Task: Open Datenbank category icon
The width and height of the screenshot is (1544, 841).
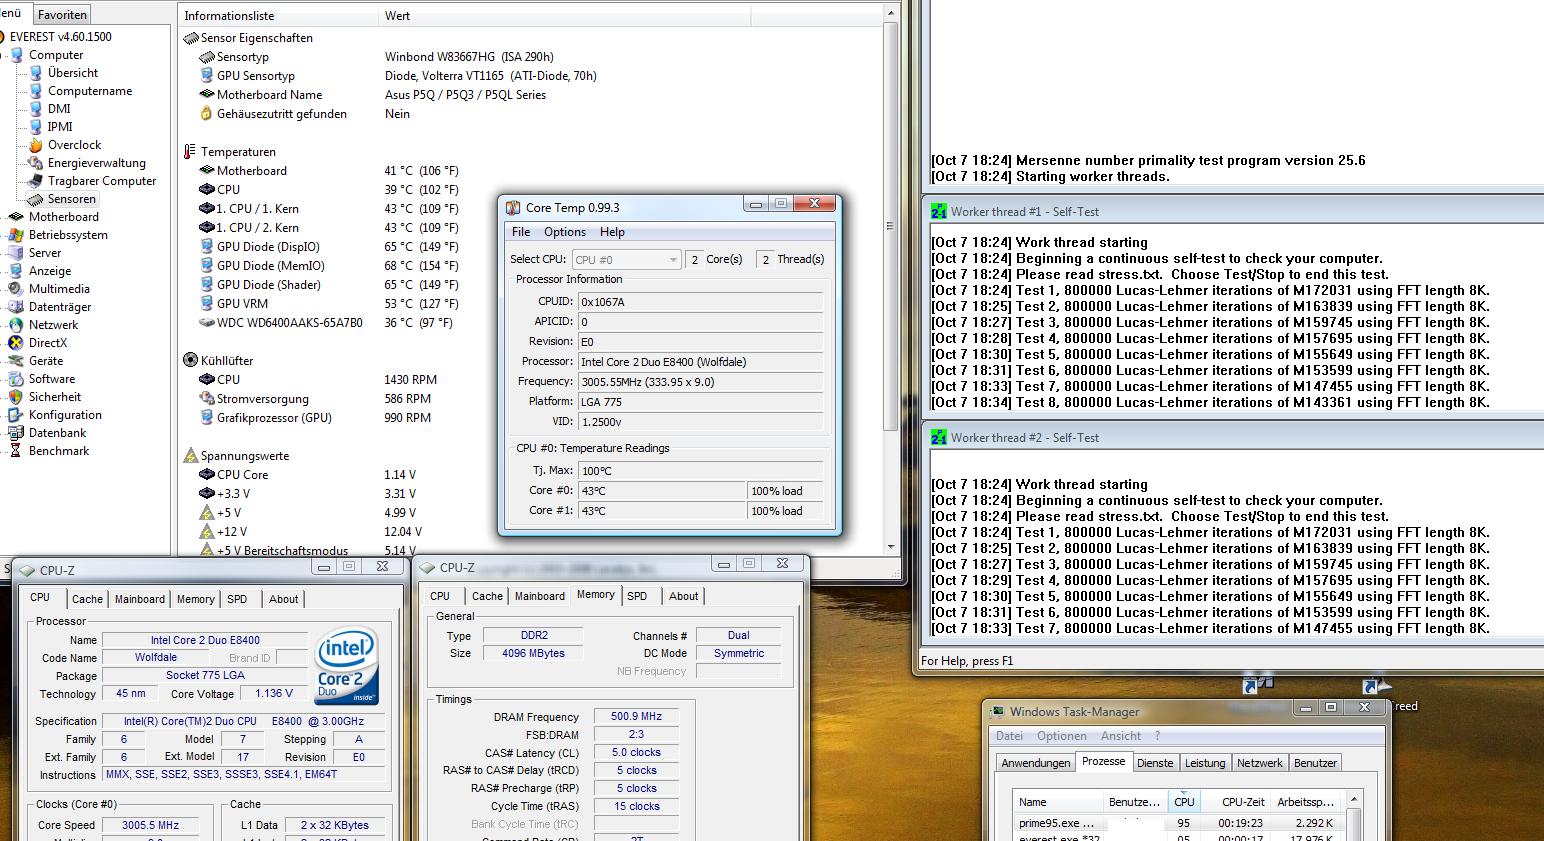Action: point(17,433)
